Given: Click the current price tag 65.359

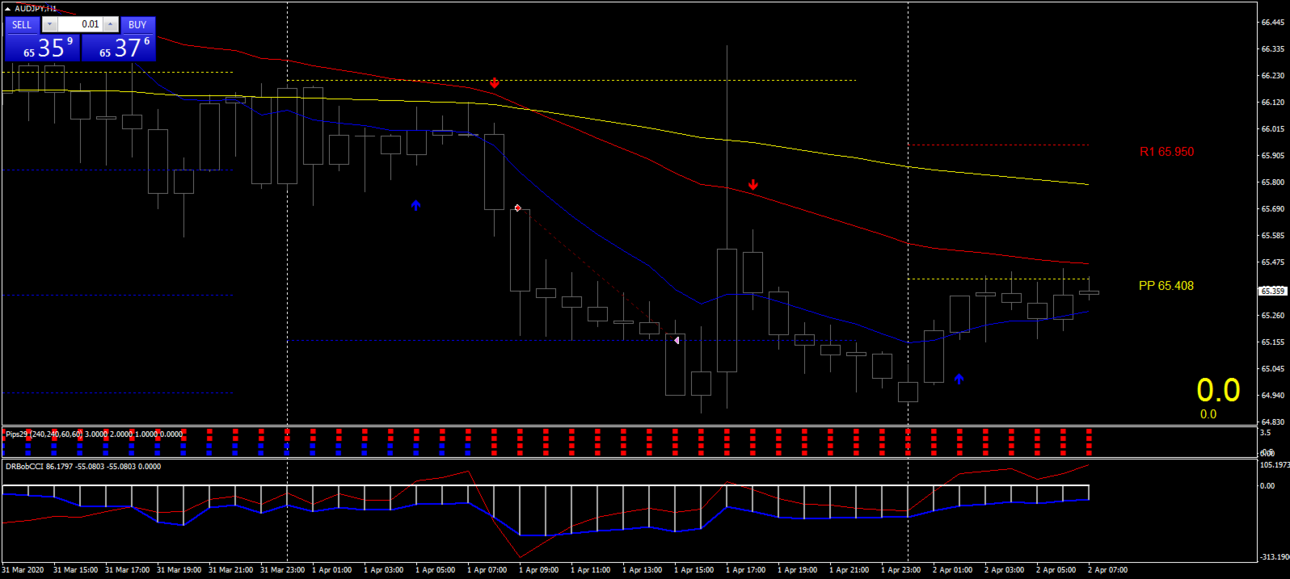Looking at the screenshot, I should click(1273, 291).
